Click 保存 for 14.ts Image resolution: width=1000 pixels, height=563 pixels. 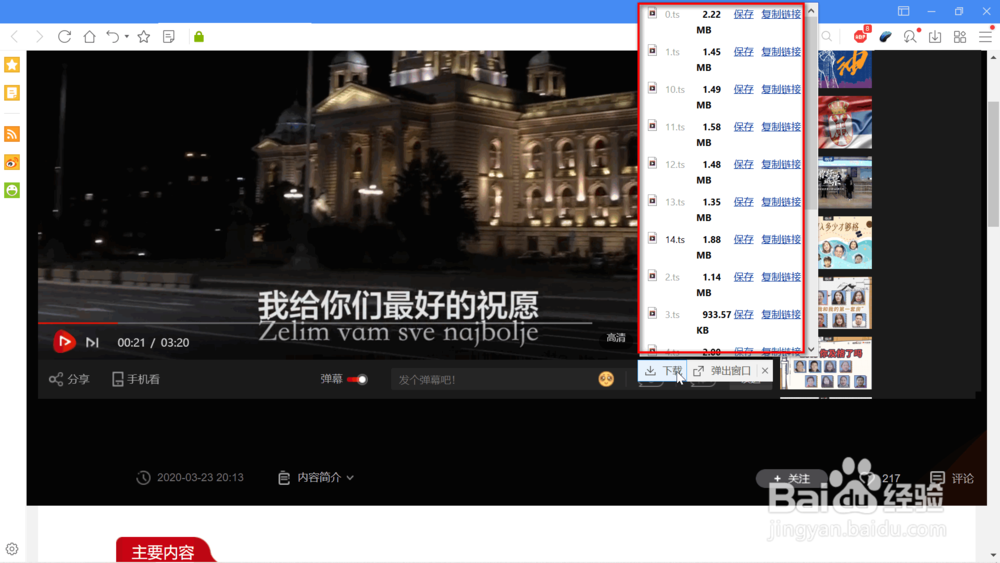click(743, 240)
